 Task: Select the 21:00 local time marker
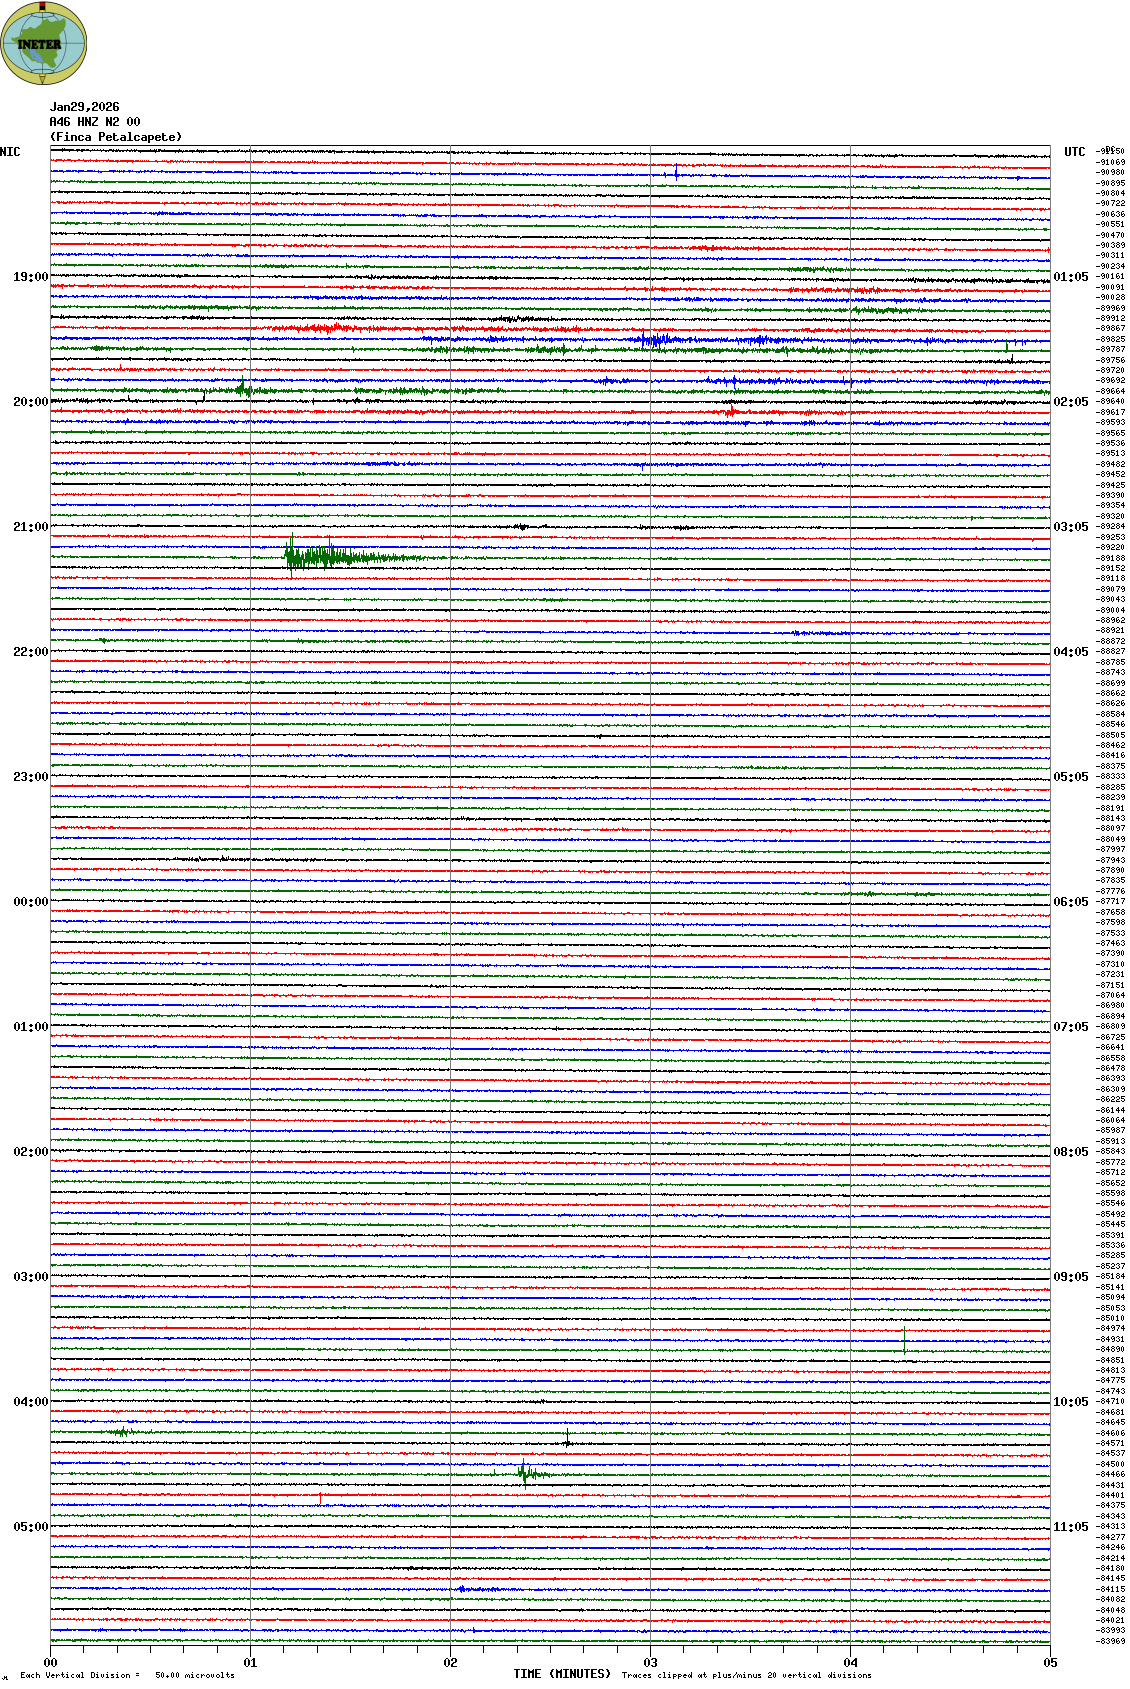coord(30,527)
